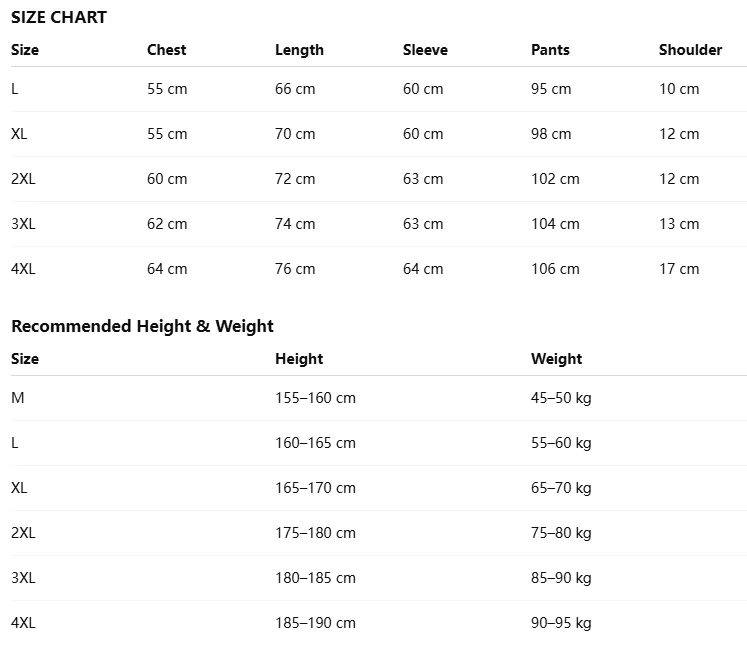Image resolution: width=747 pixels, height=647 pixels.
Task: Select the 155–160 cm height value
Action: pyautogui.click(x=315, y=397)
